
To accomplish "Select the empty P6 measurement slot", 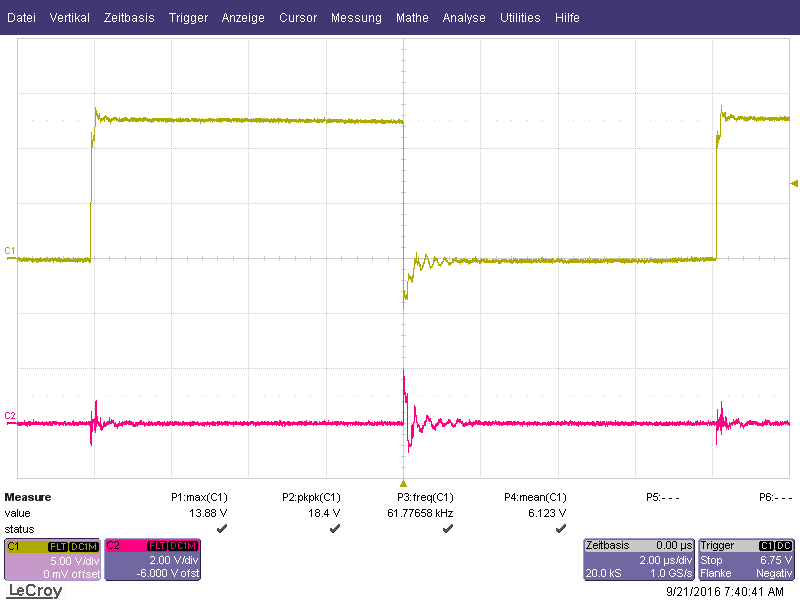I will (776, 497).
